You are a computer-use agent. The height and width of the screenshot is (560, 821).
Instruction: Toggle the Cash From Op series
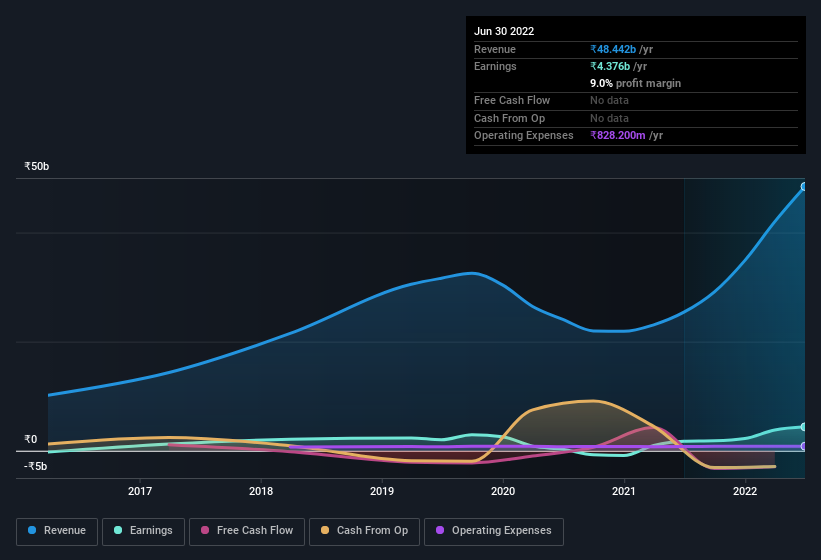(x=364, y=531)
